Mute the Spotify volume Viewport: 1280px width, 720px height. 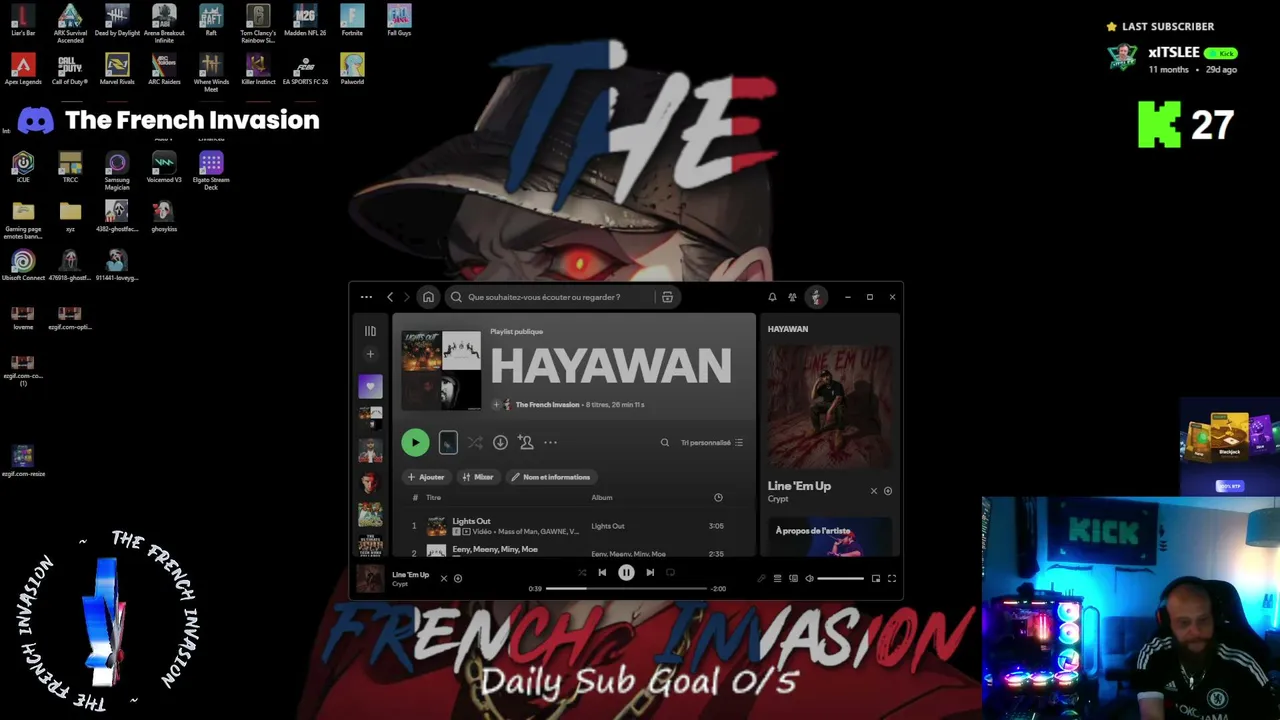tap(809, 578)
